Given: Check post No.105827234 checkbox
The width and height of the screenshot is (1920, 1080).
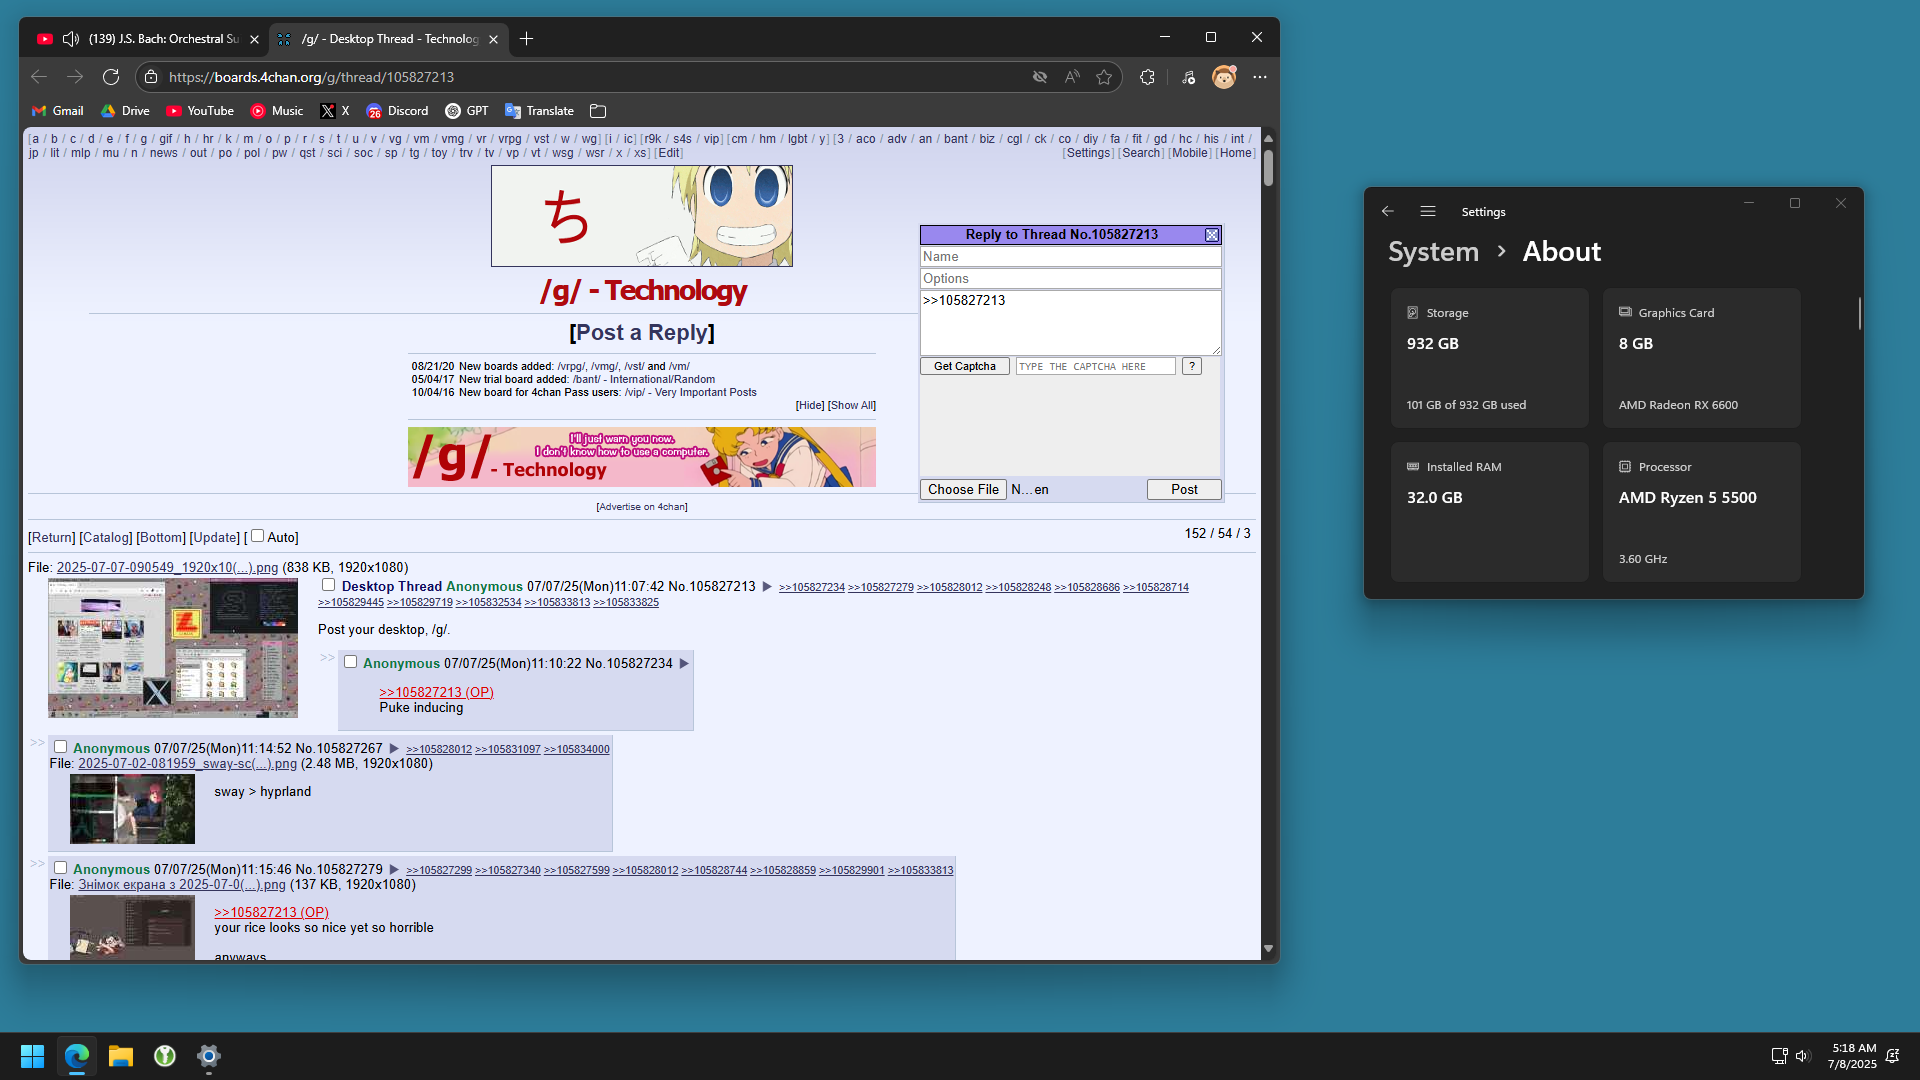Looking at the screenshot, I should tap(350, 662).
